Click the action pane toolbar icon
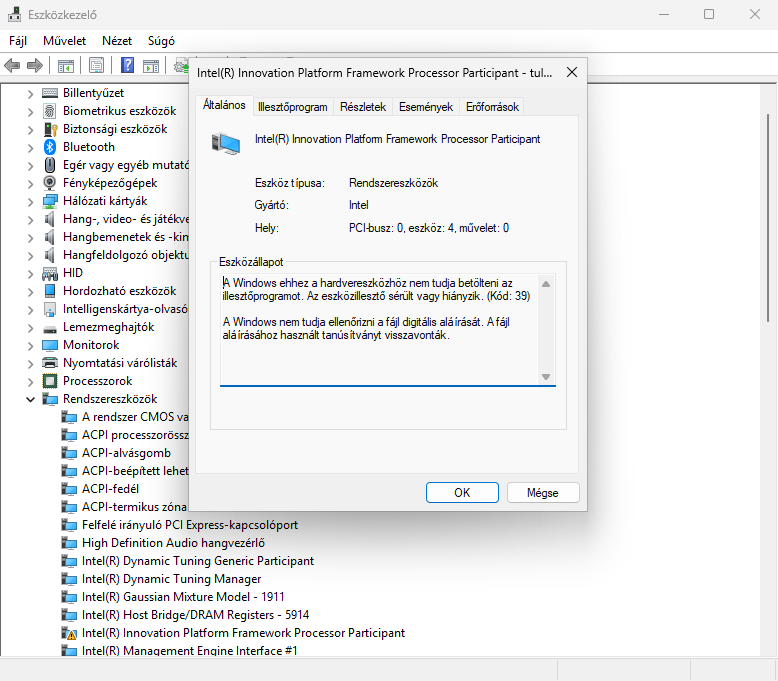 151,65
